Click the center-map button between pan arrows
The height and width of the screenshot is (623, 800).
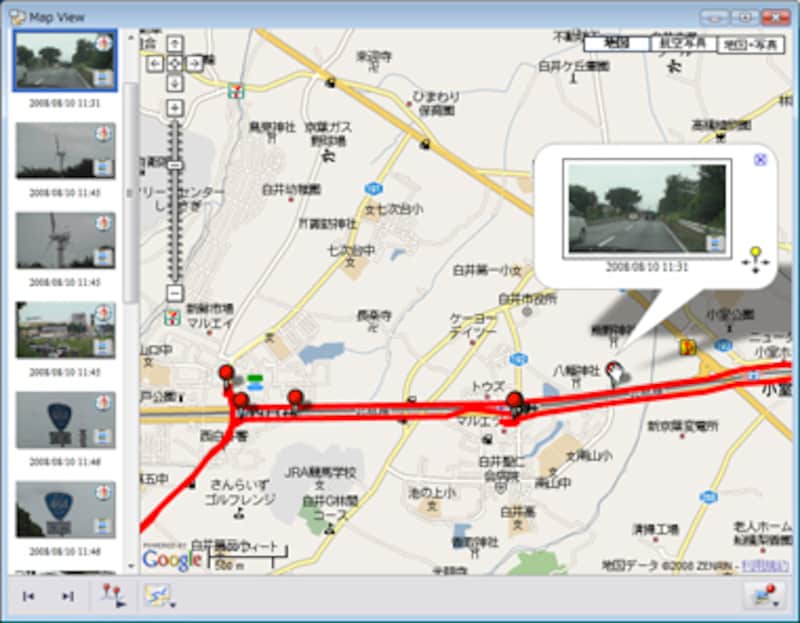click(175, 63)
